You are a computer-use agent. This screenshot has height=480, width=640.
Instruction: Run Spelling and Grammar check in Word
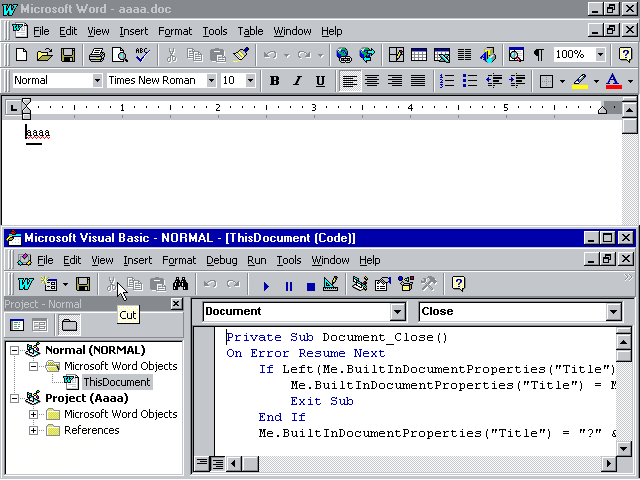[x=143, y=55]
